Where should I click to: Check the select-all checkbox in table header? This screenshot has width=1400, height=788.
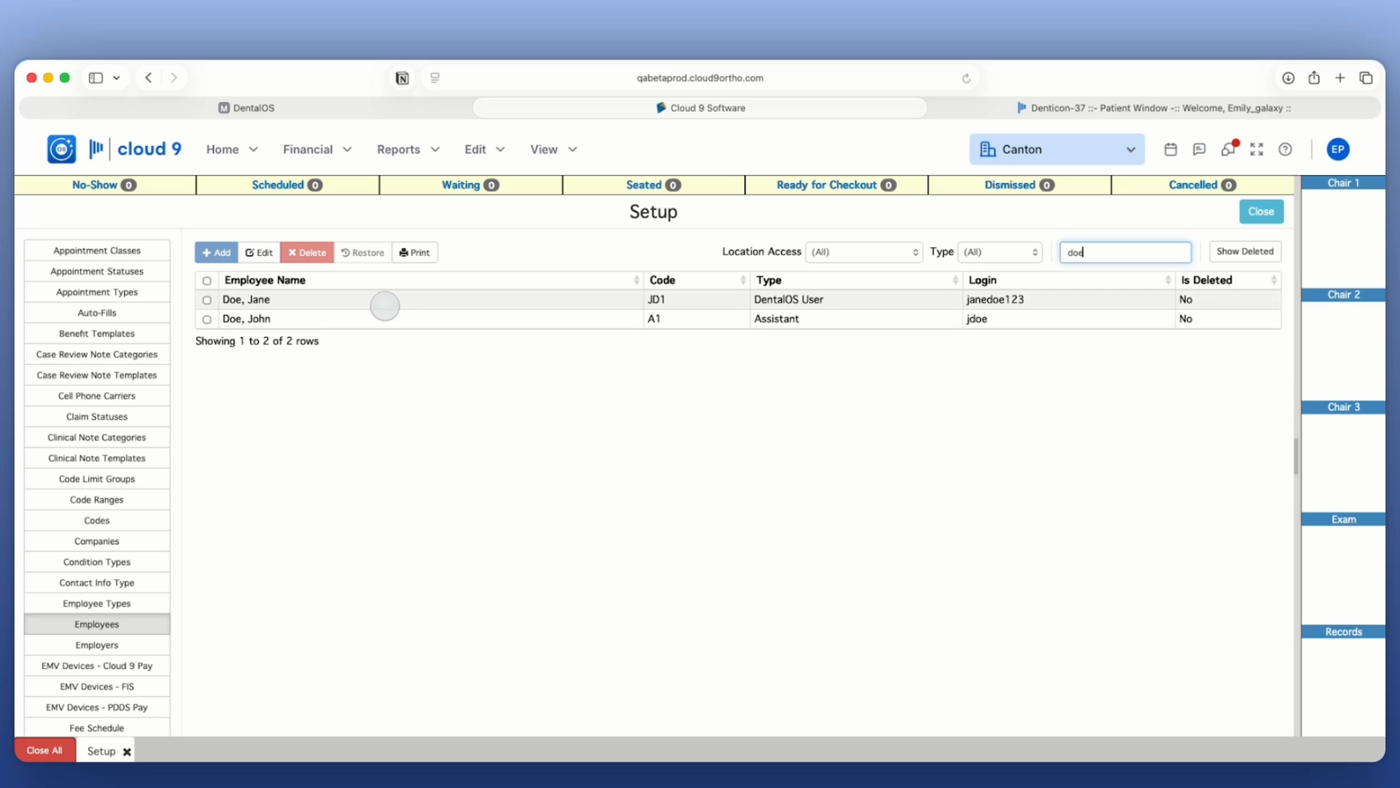(x=207, y=281)
